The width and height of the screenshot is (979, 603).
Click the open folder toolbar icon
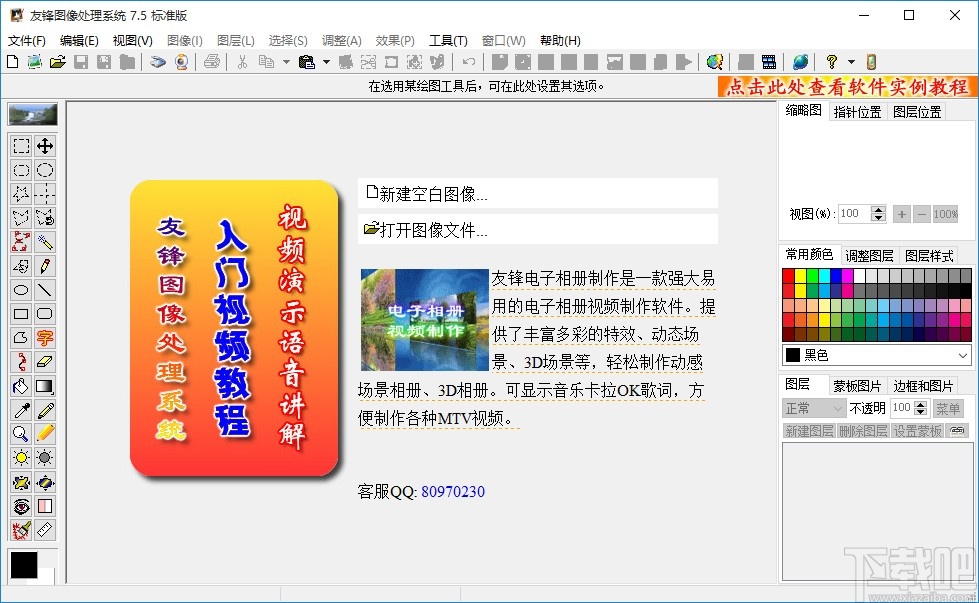57,62
